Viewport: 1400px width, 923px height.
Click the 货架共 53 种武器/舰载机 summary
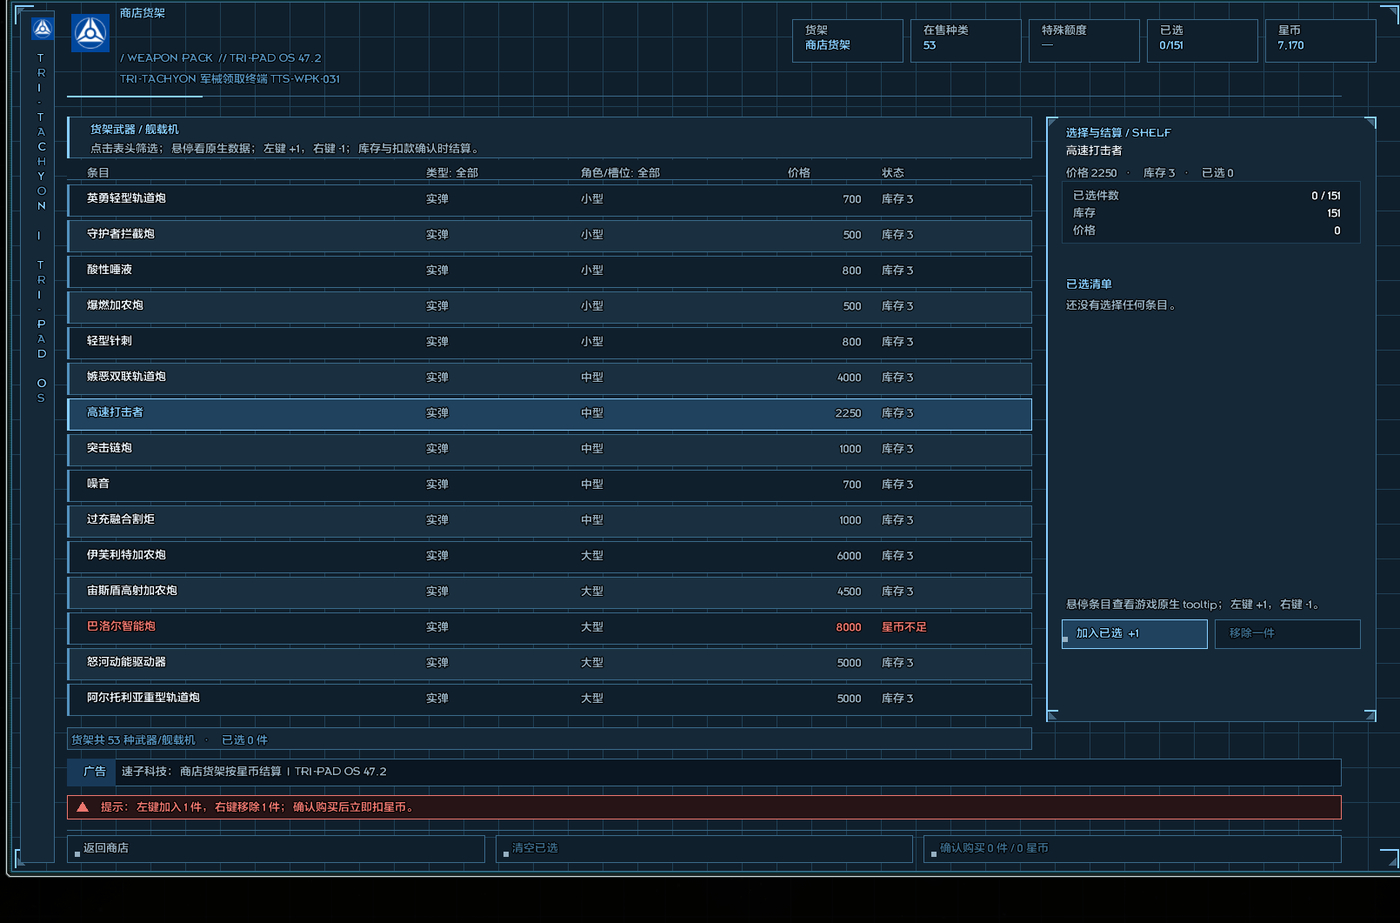coord(133,740)
